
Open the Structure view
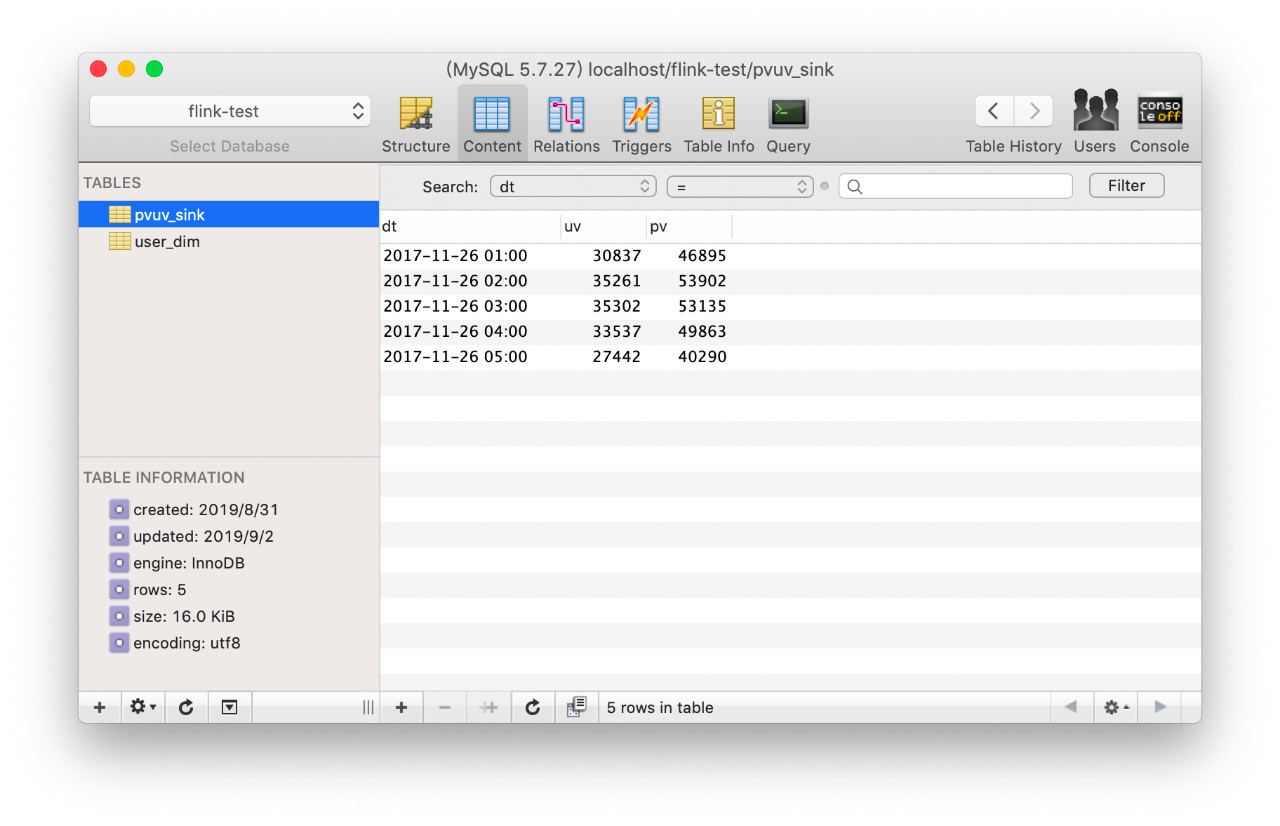pos(416,124)
